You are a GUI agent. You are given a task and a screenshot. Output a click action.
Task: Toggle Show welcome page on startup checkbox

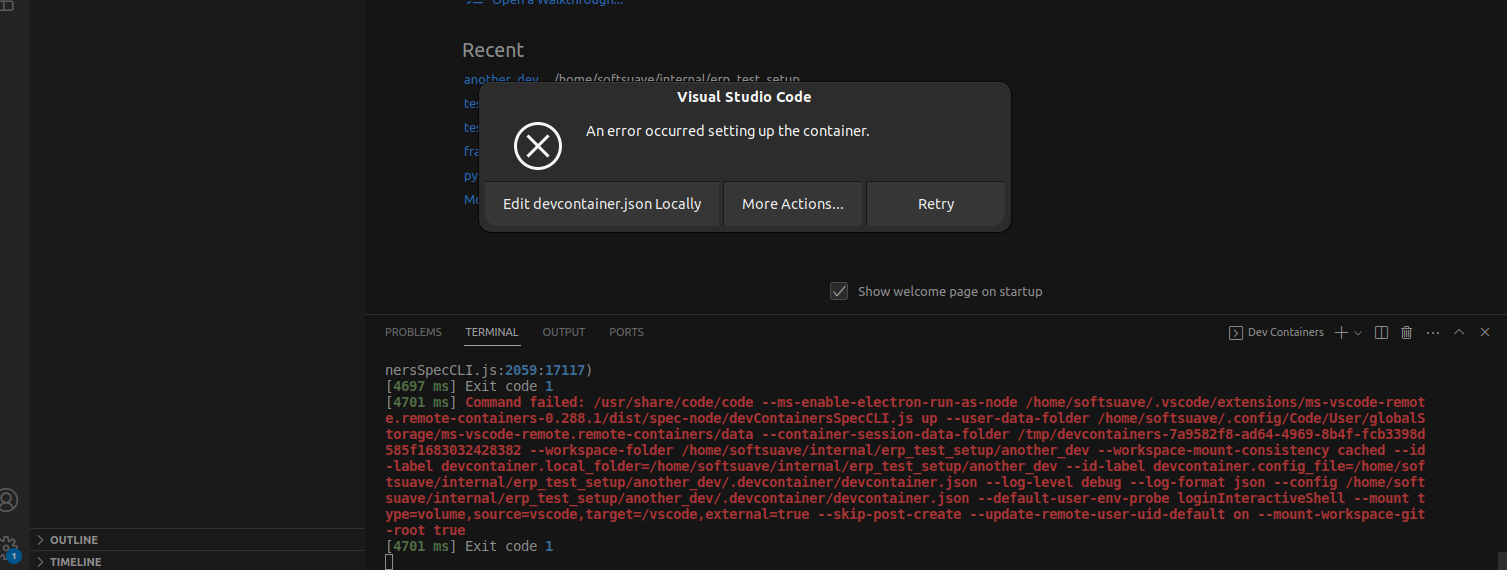coord(839,291)
